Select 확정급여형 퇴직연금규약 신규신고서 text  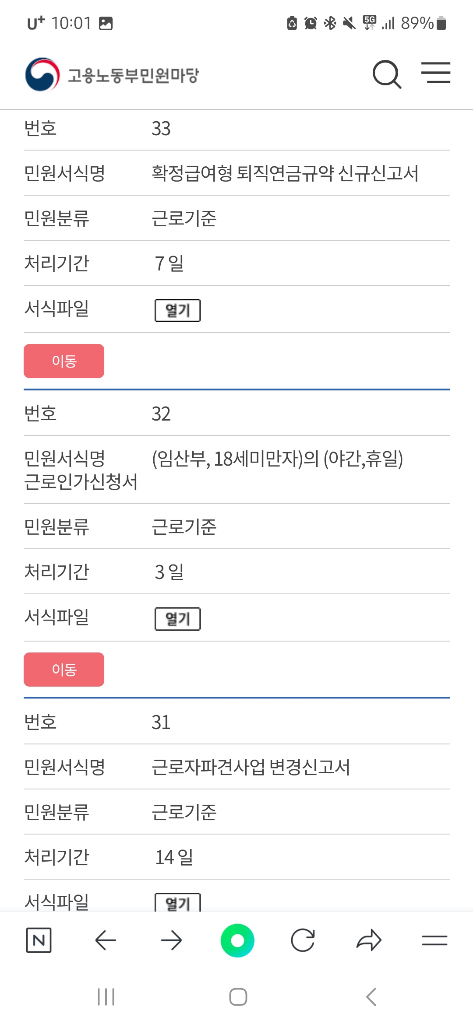285,174
